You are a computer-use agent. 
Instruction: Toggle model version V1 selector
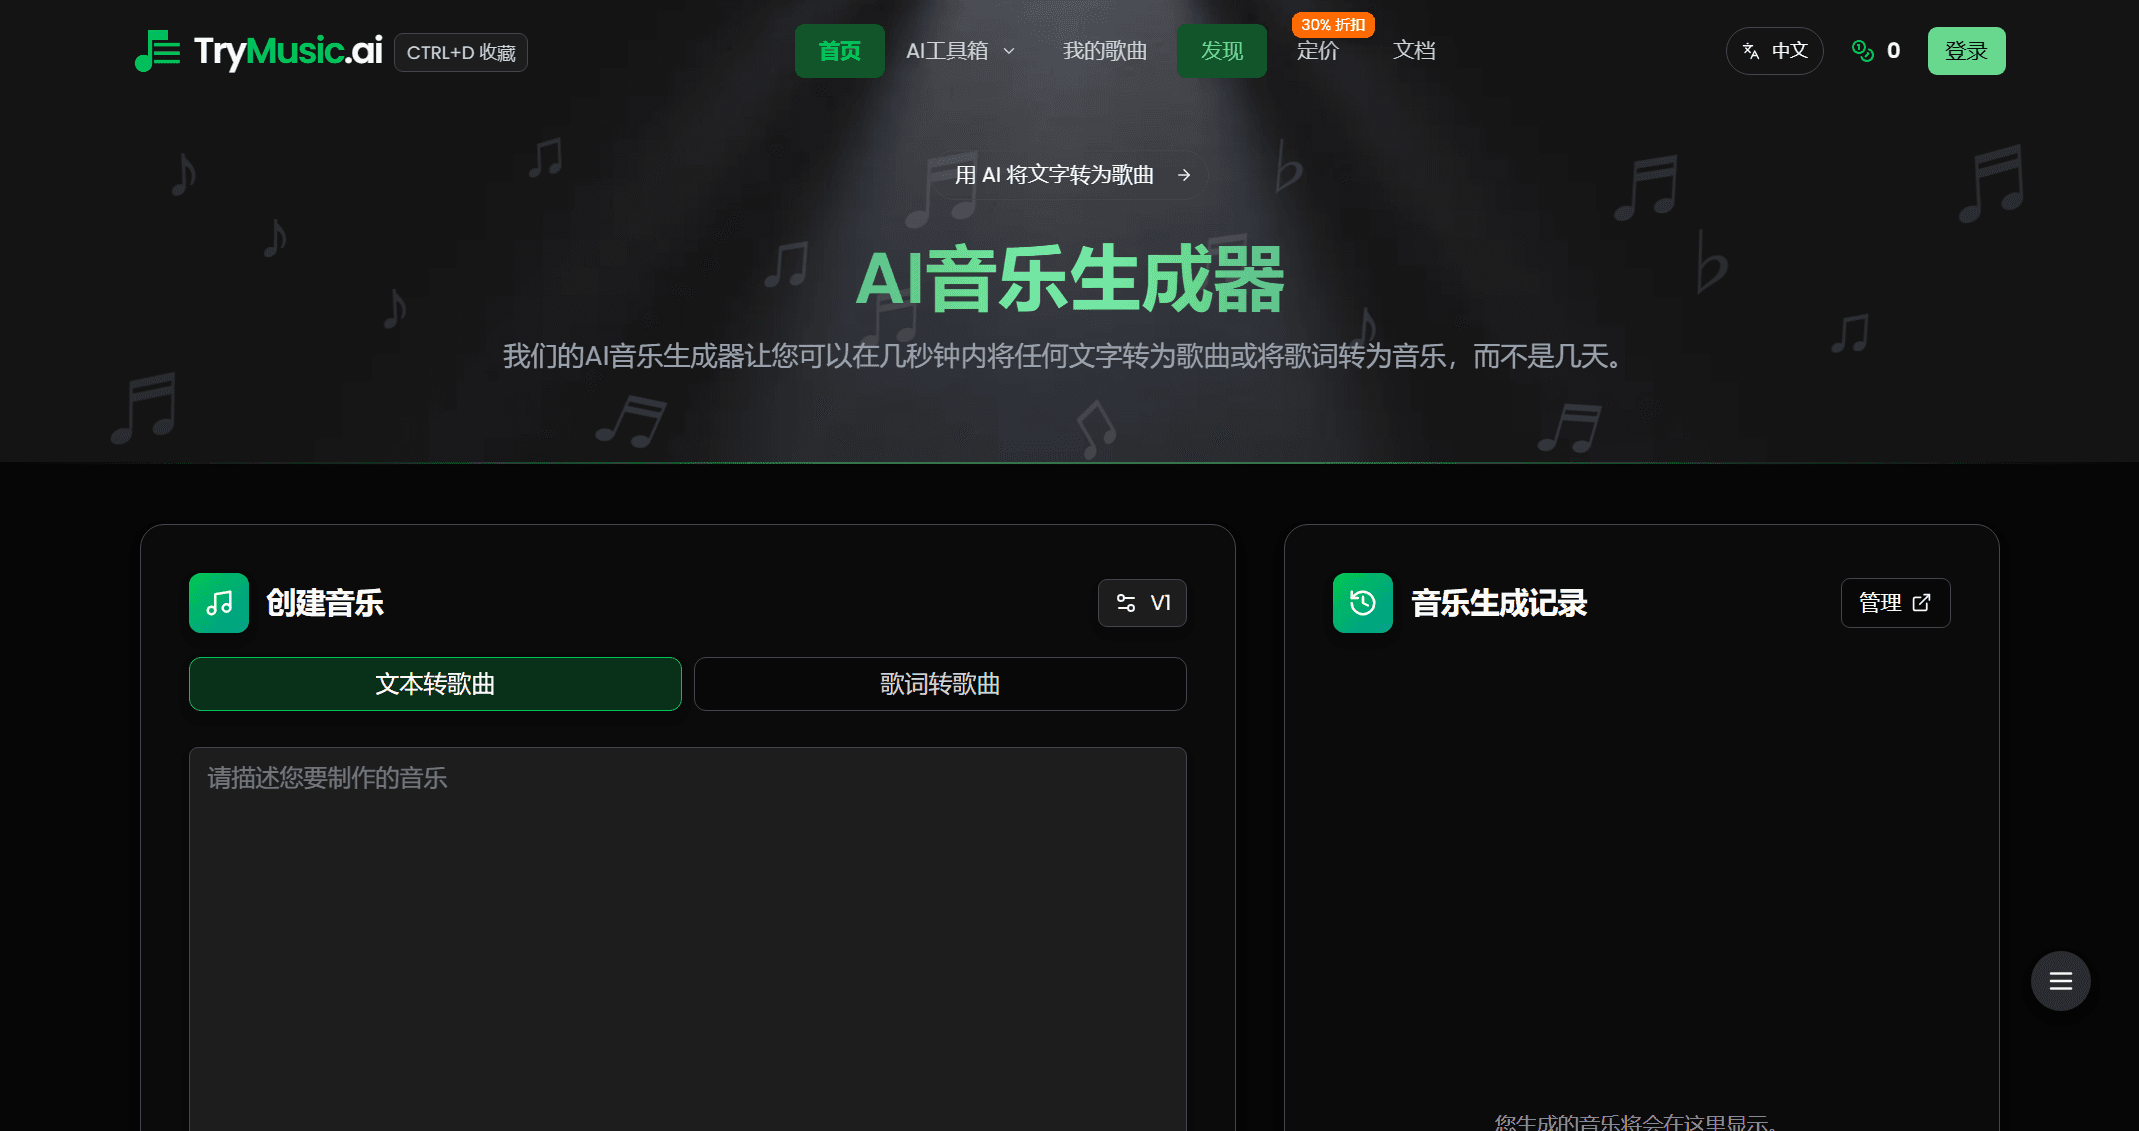point(1142,603)
